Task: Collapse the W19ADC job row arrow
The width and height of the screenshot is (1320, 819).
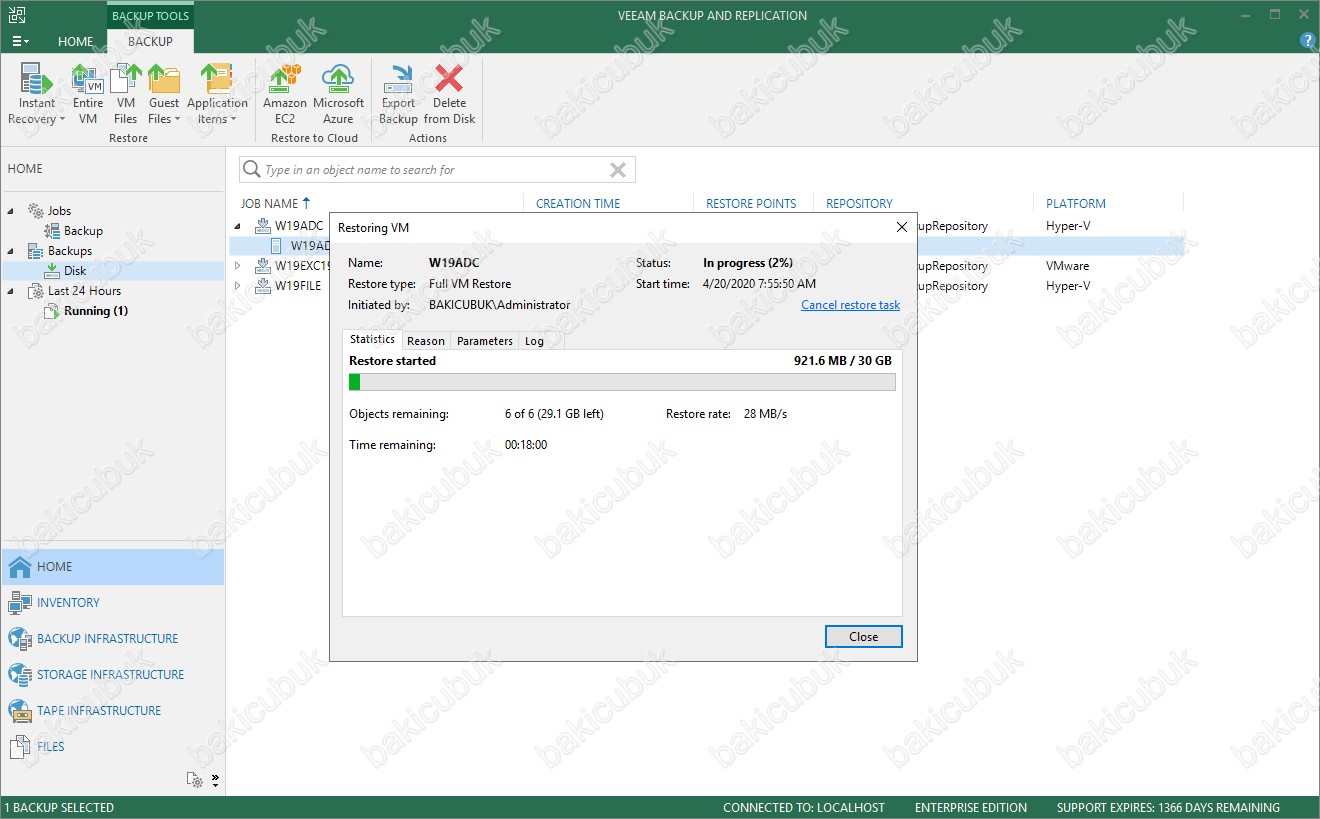Action: point(238,226)
